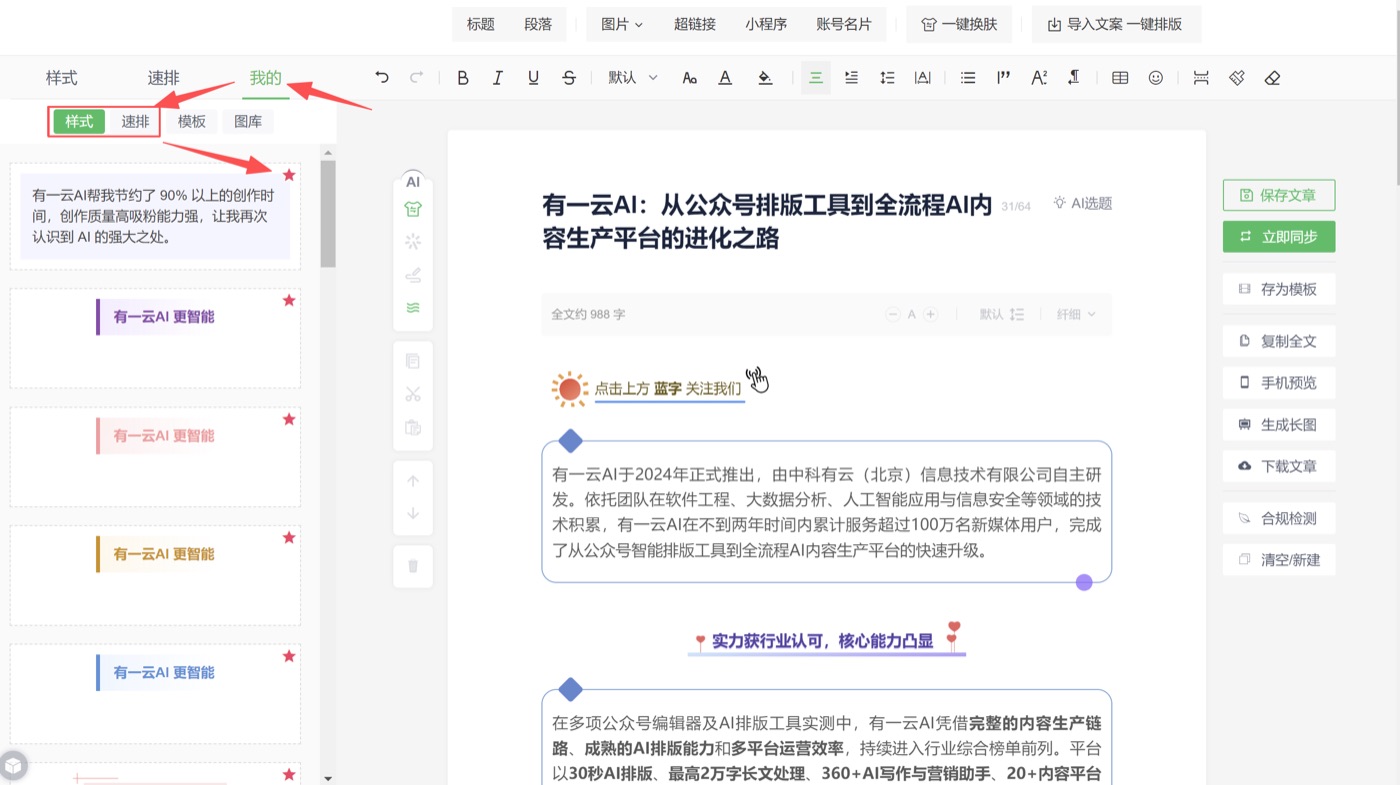Open the 图库 sub-tab
Viewport: 1400px width, 785px height.
pos(248,122)
